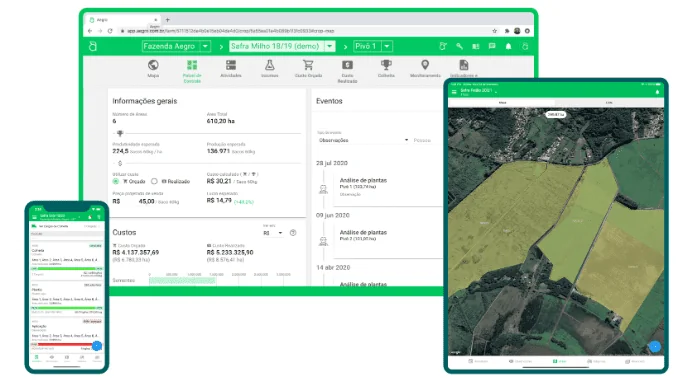Open the Indicadores report icon
Viewport: 676px width, 384px height.
click(x=464, y=65)
